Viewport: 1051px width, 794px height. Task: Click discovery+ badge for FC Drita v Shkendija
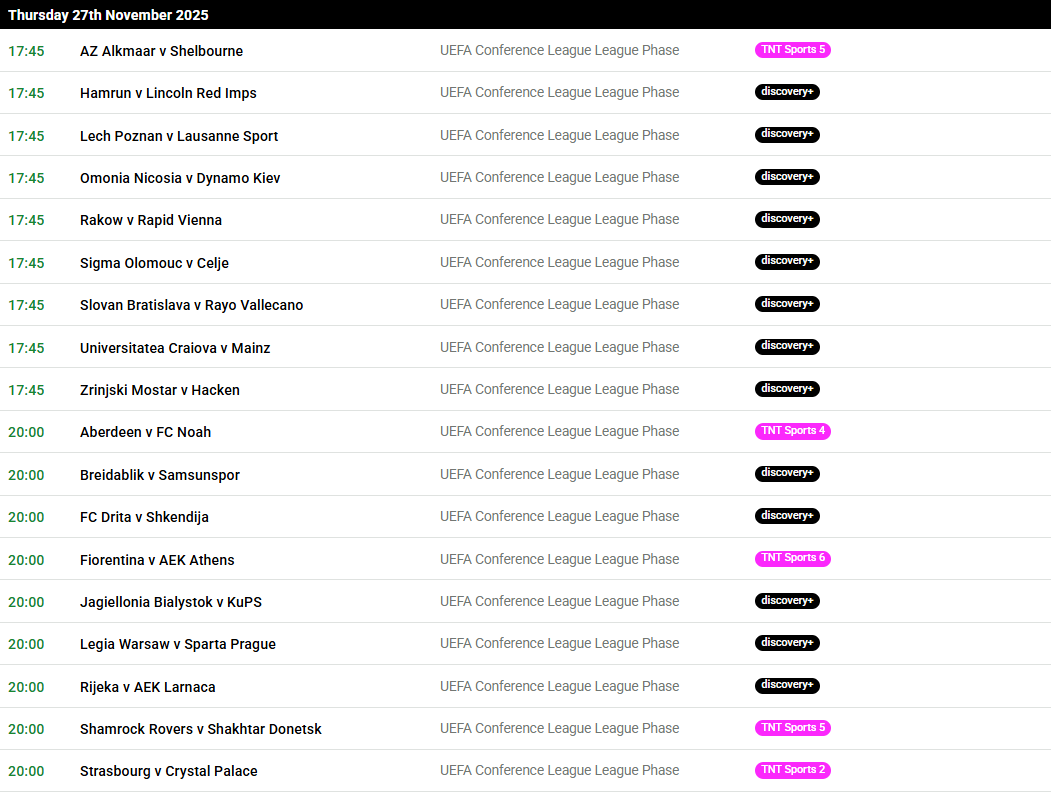pyautogui.click(x=787, y=516)
